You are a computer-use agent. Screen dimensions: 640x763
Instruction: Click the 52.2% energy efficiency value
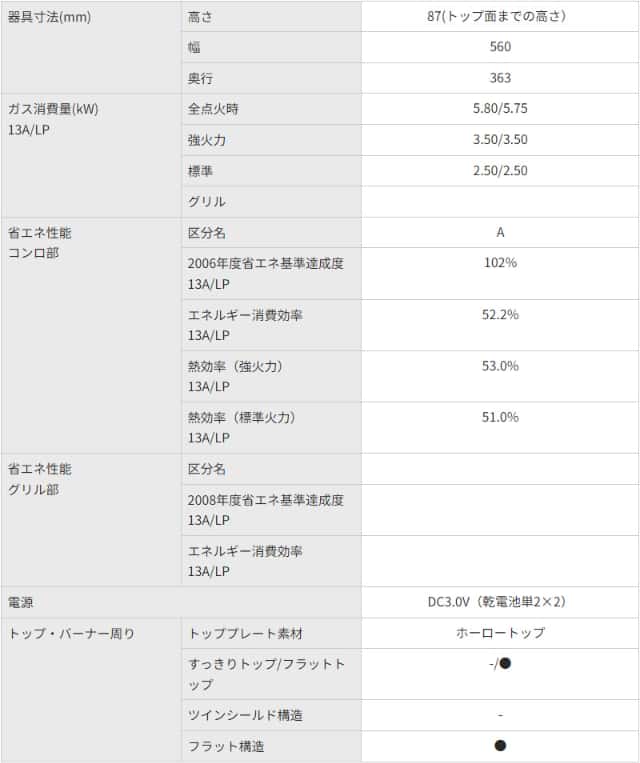[x=500, y=315]
